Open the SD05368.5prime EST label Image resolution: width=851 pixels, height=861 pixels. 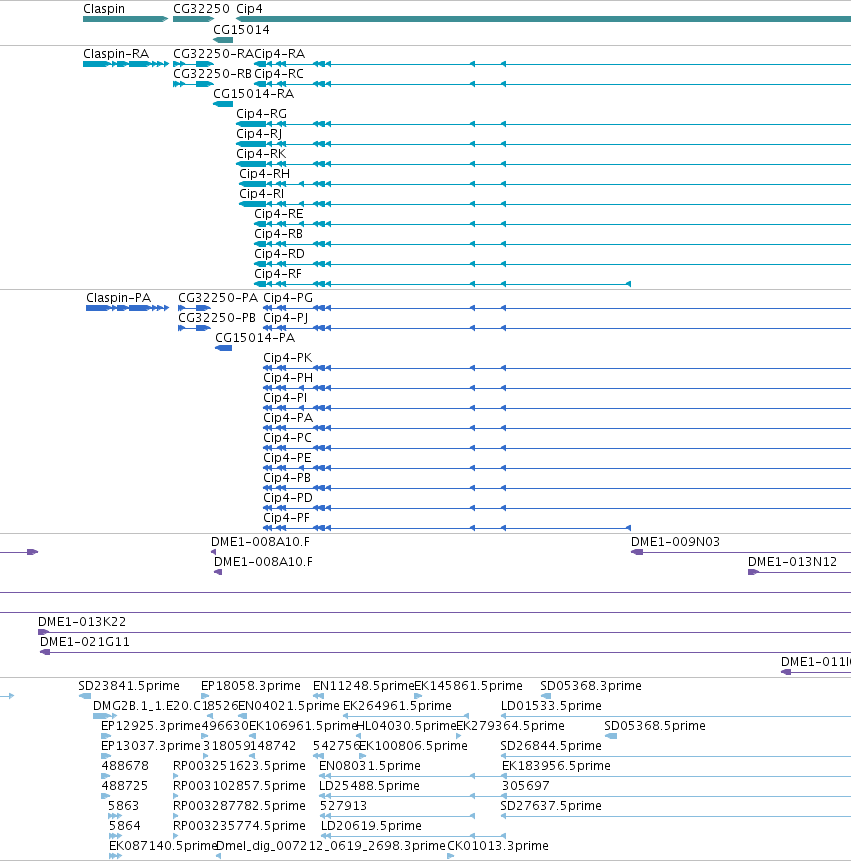point(655,726)
